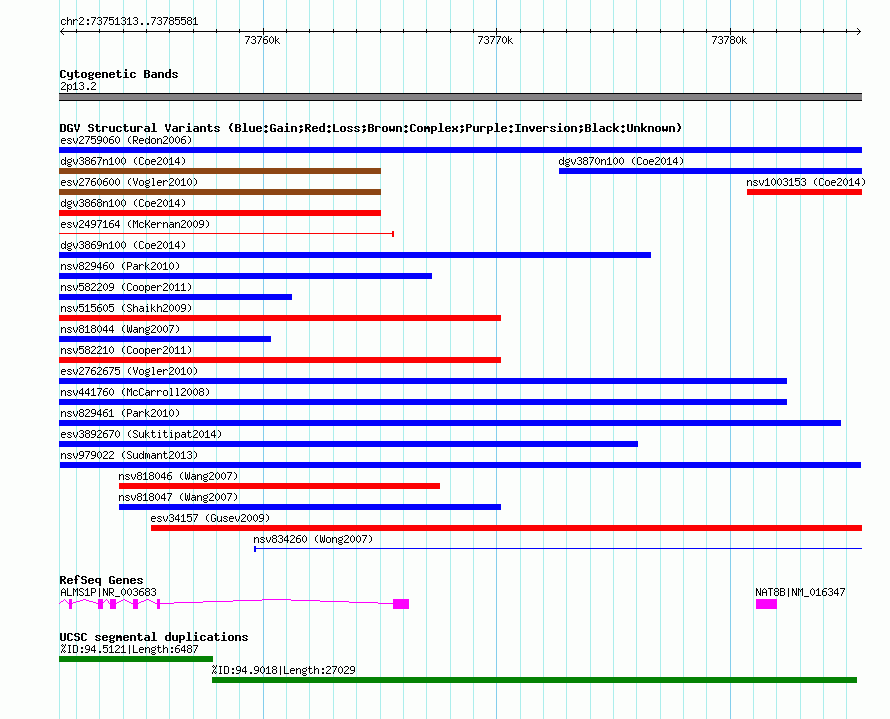
Task: Click the nsv582209 (Cooper2011) label
Action: pyautogui.click(x=126, y=287)
